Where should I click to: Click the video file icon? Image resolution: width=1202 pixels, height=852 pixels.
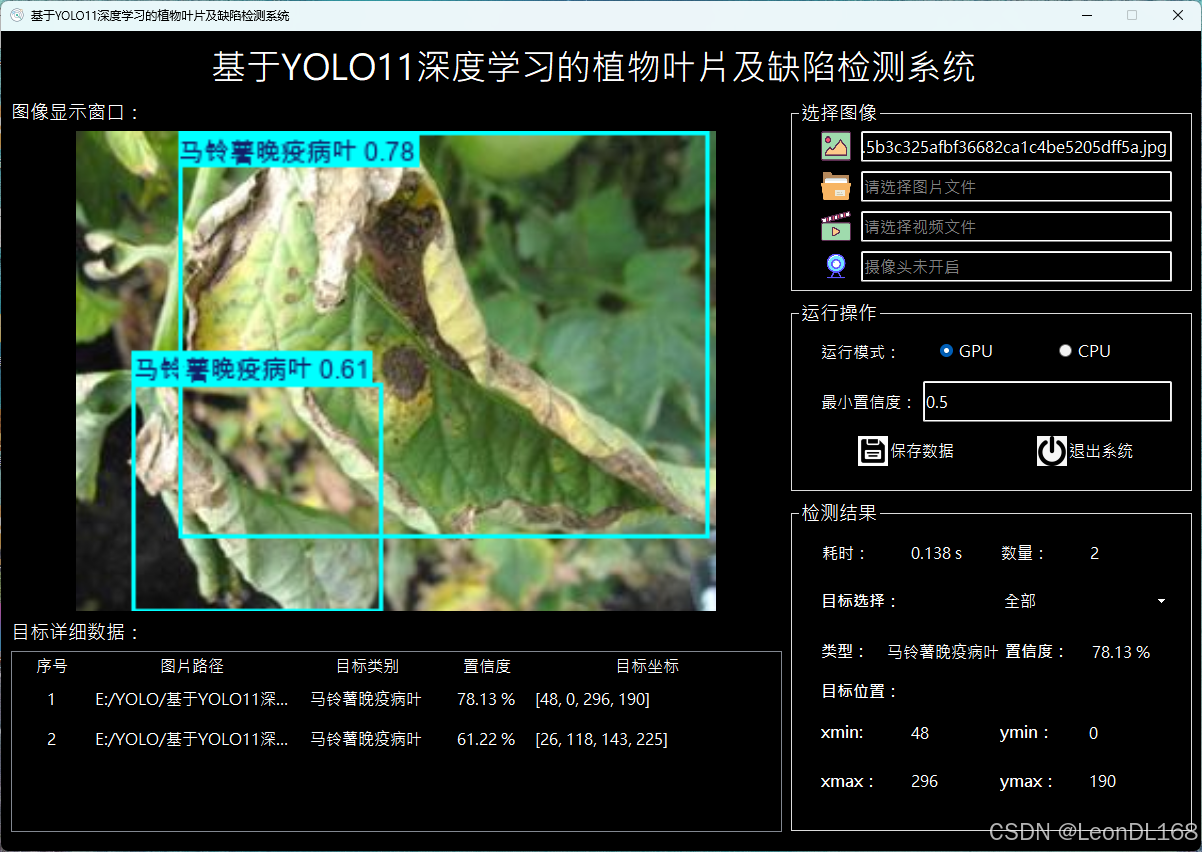pos(836,226)
